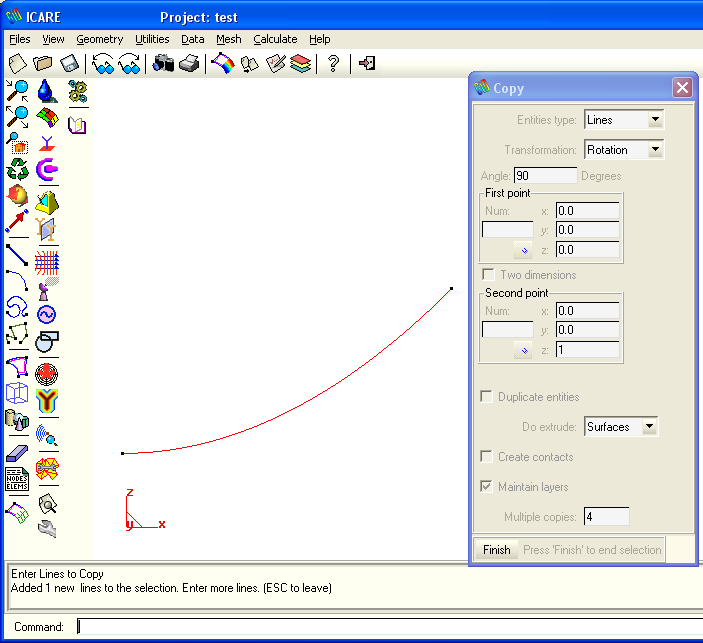Open the Do extrude dropdown

point(621,426)
